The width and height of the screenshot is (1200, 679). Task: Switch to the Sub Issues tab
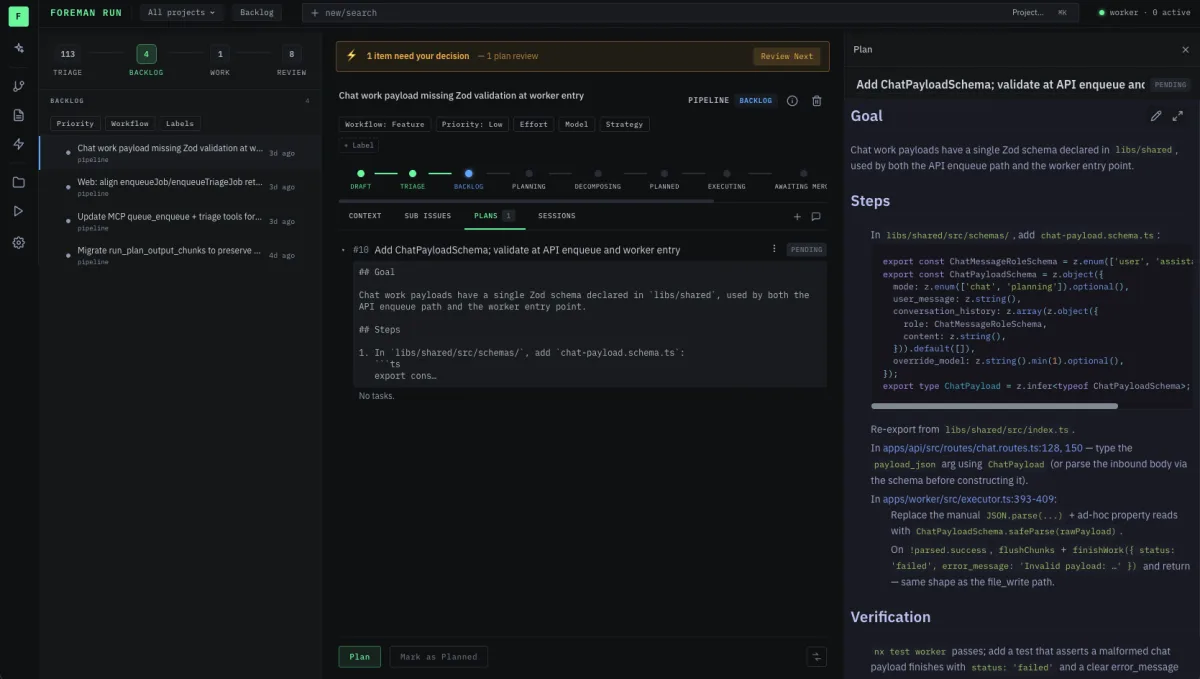point(427,216)
